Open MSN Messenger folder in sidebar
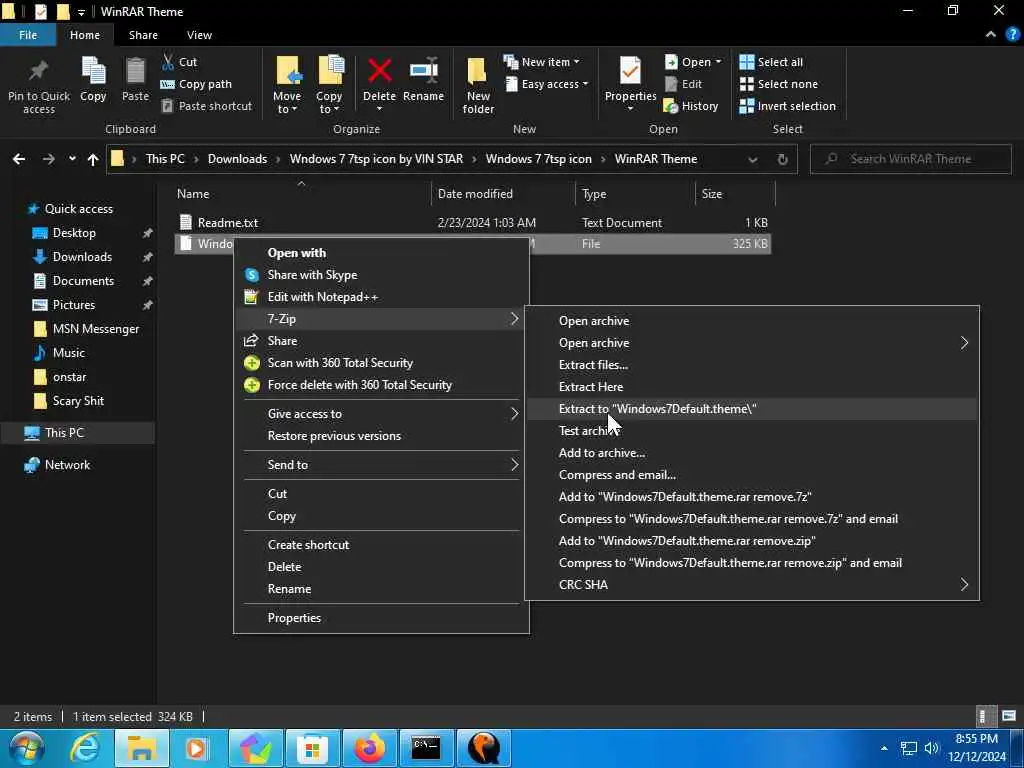This screenshot has height=768, width=1024. [x=95, y=328]
